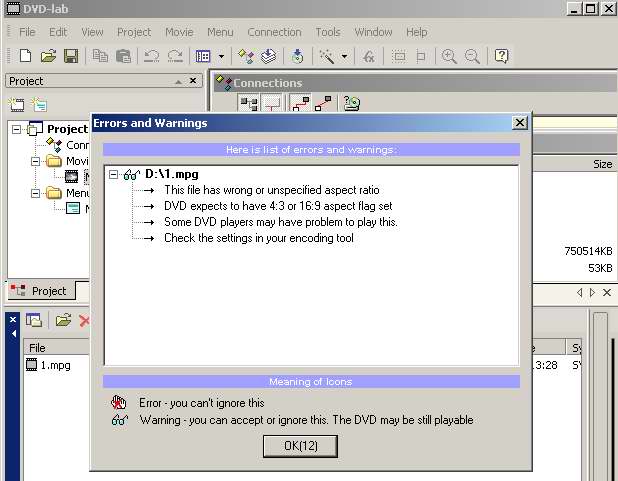The image size is (618, 481).
Task: Click the red line tool in Connections toolbar
Action: tap(272, 104)
